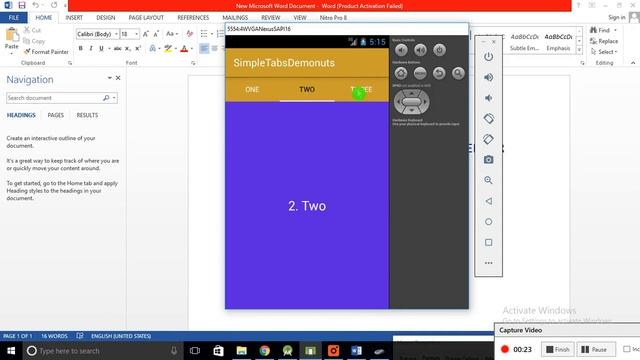Apply yellow text highlight color
Image resolution: width=640 pixels, height=360 pixels.
pos(168,49)
